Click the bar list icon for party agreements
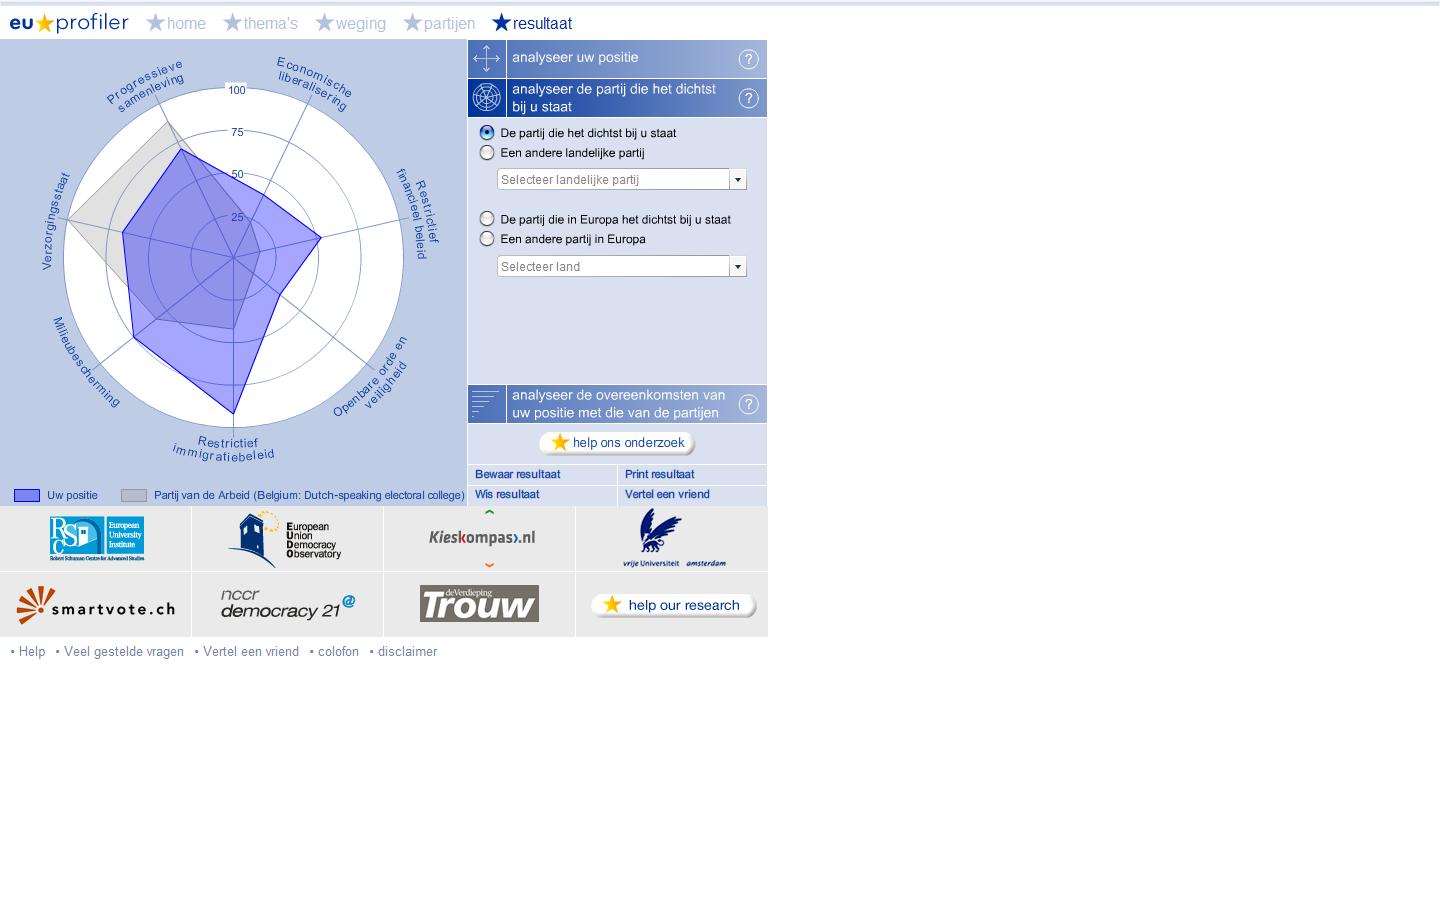Image resolution: width=1440 pixels, height=900 pixels. [x=486, y=404]
